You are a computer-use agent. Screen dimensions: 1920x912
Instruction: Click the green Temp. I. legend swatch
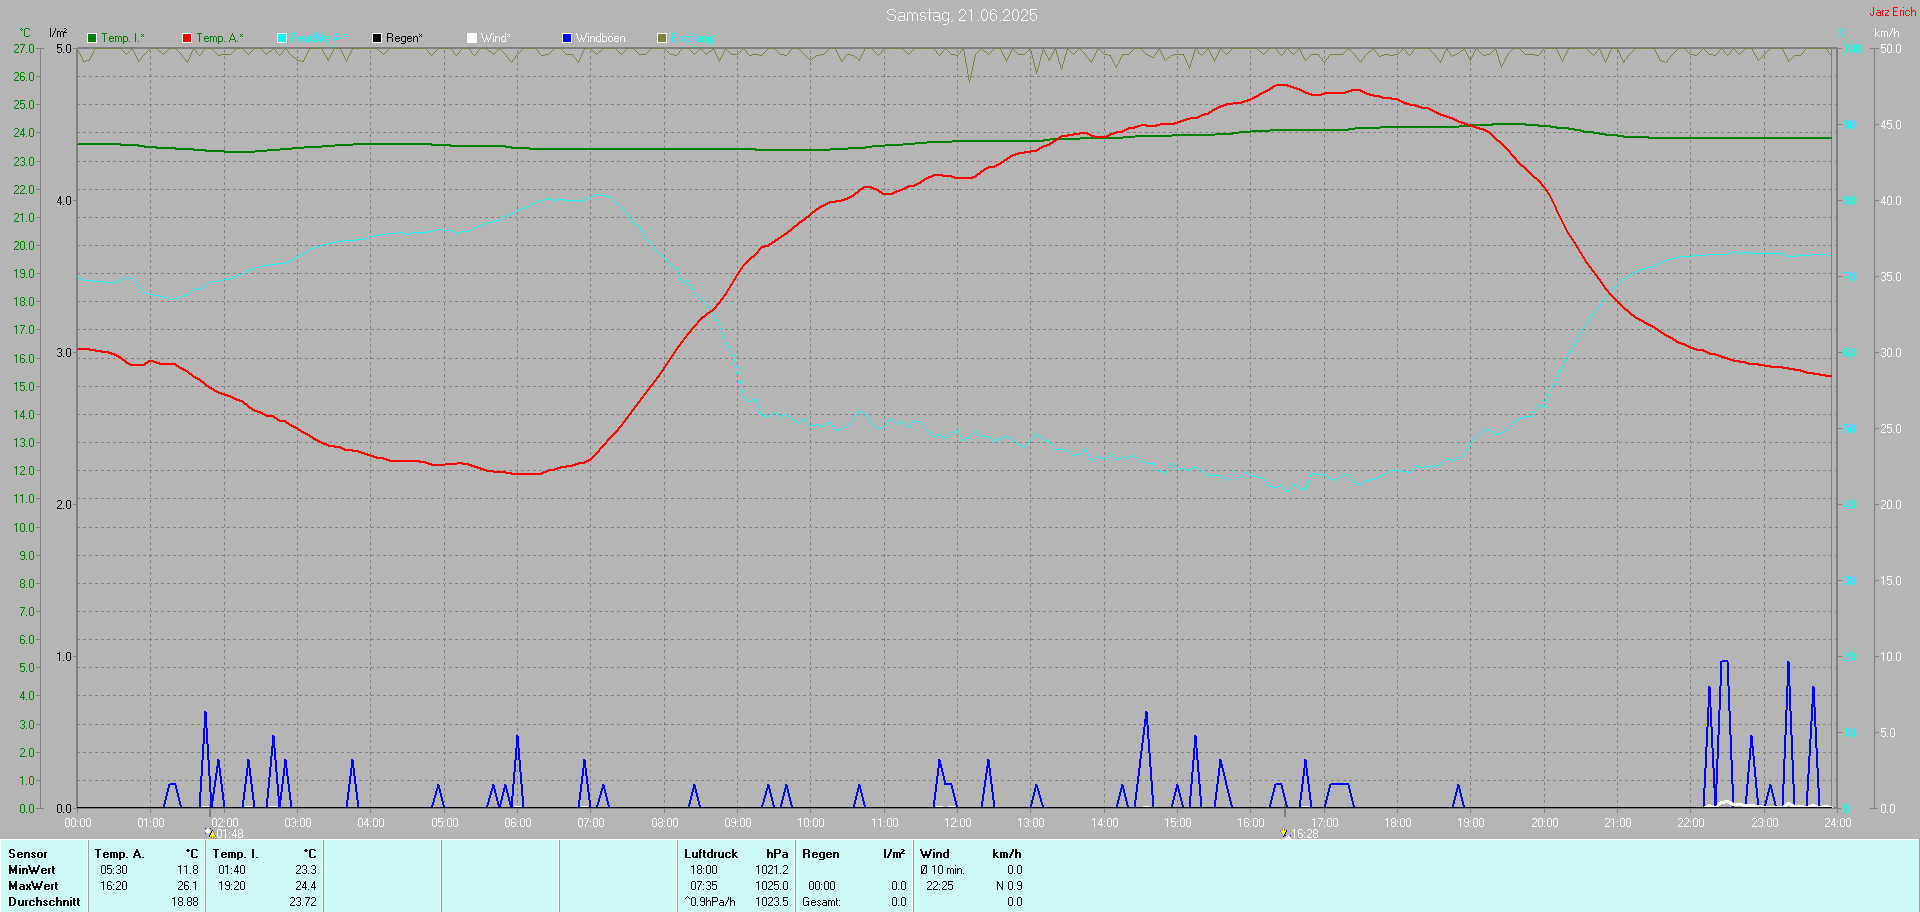tap(92, 38)
